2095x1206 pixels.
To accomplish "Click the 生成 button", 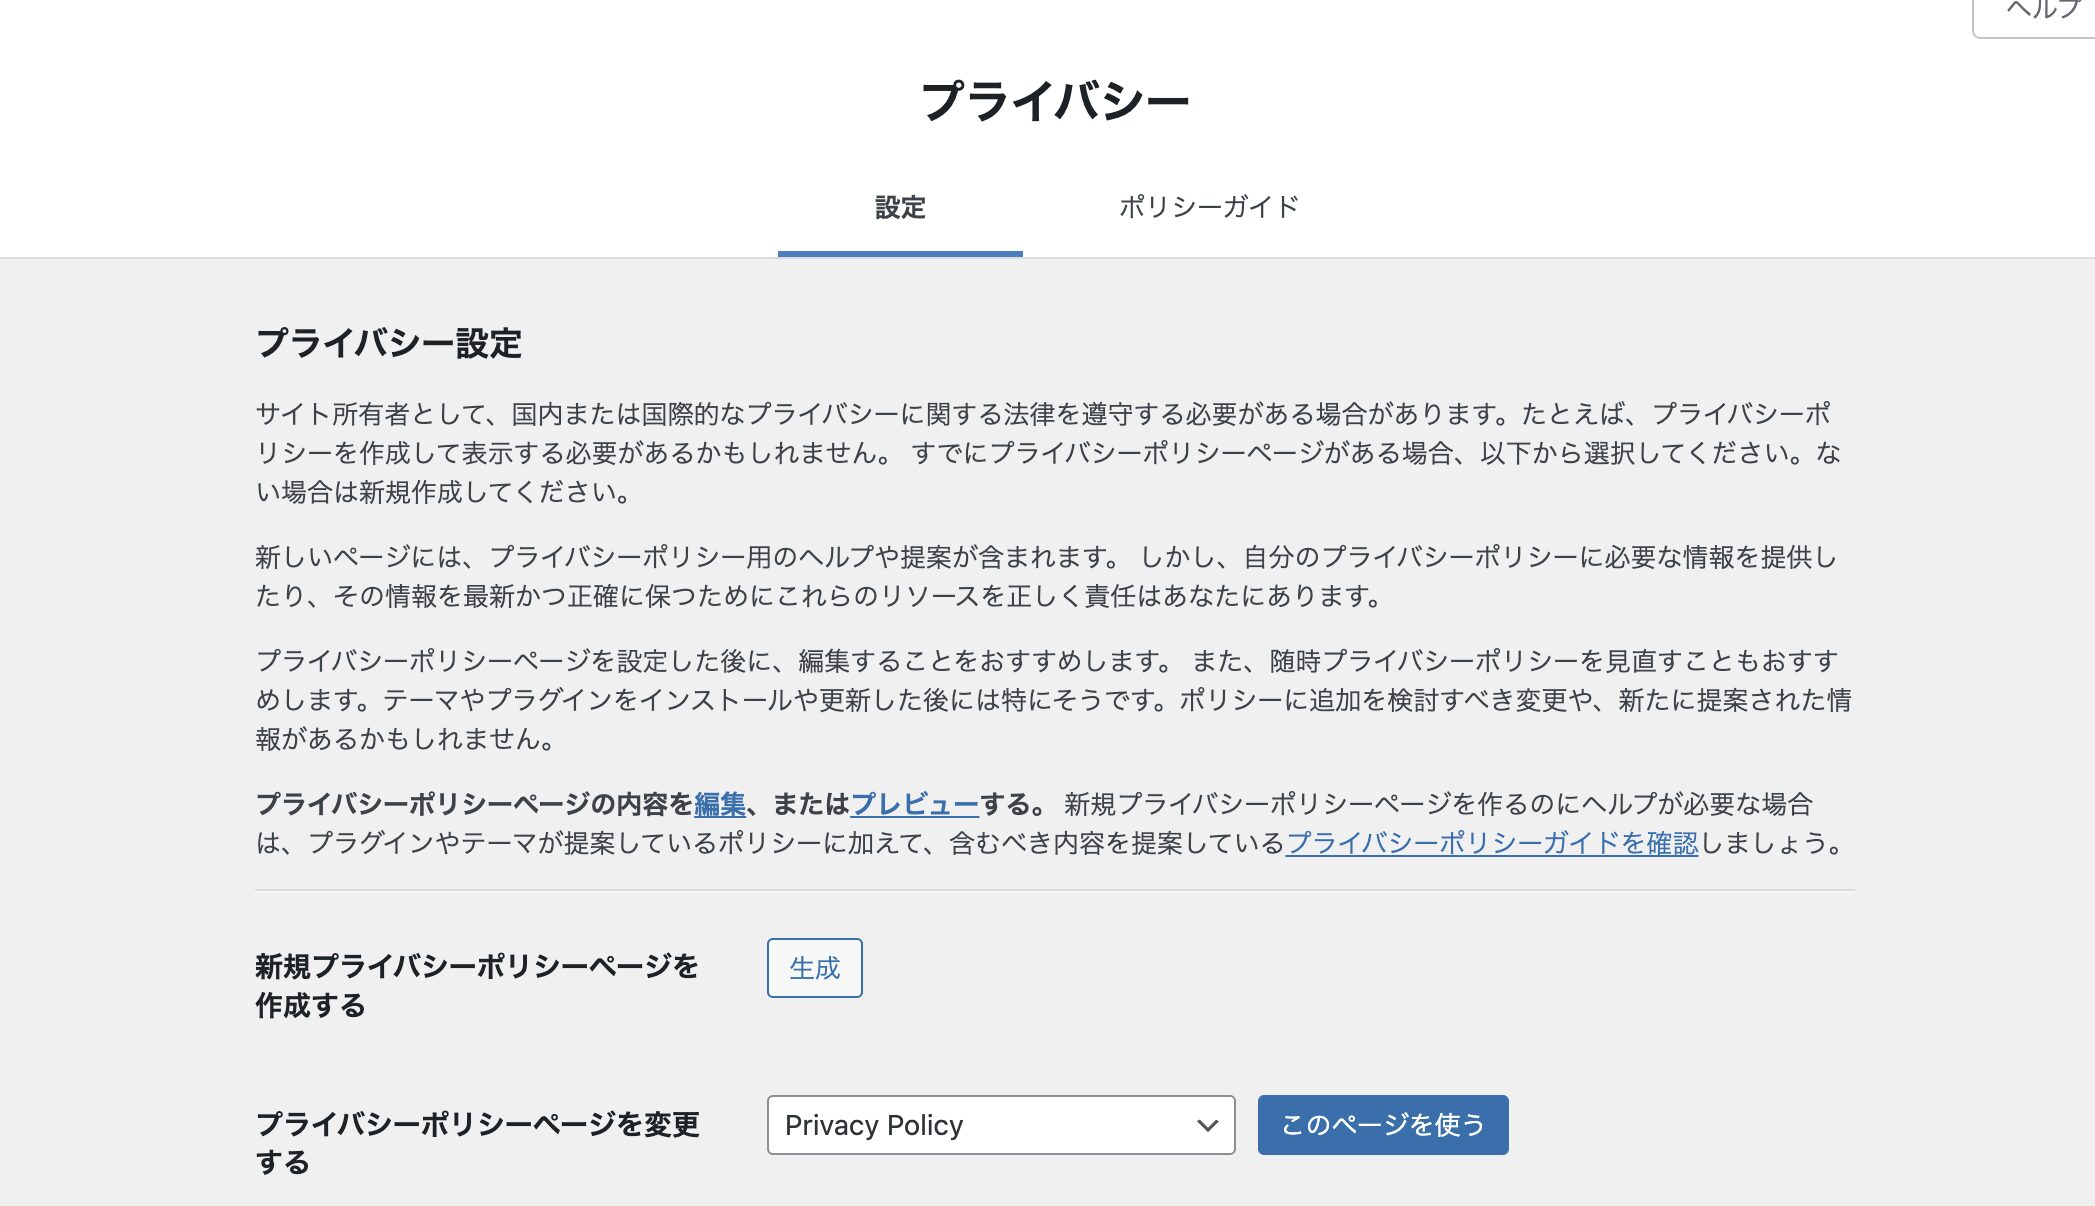I will [815, 968].
